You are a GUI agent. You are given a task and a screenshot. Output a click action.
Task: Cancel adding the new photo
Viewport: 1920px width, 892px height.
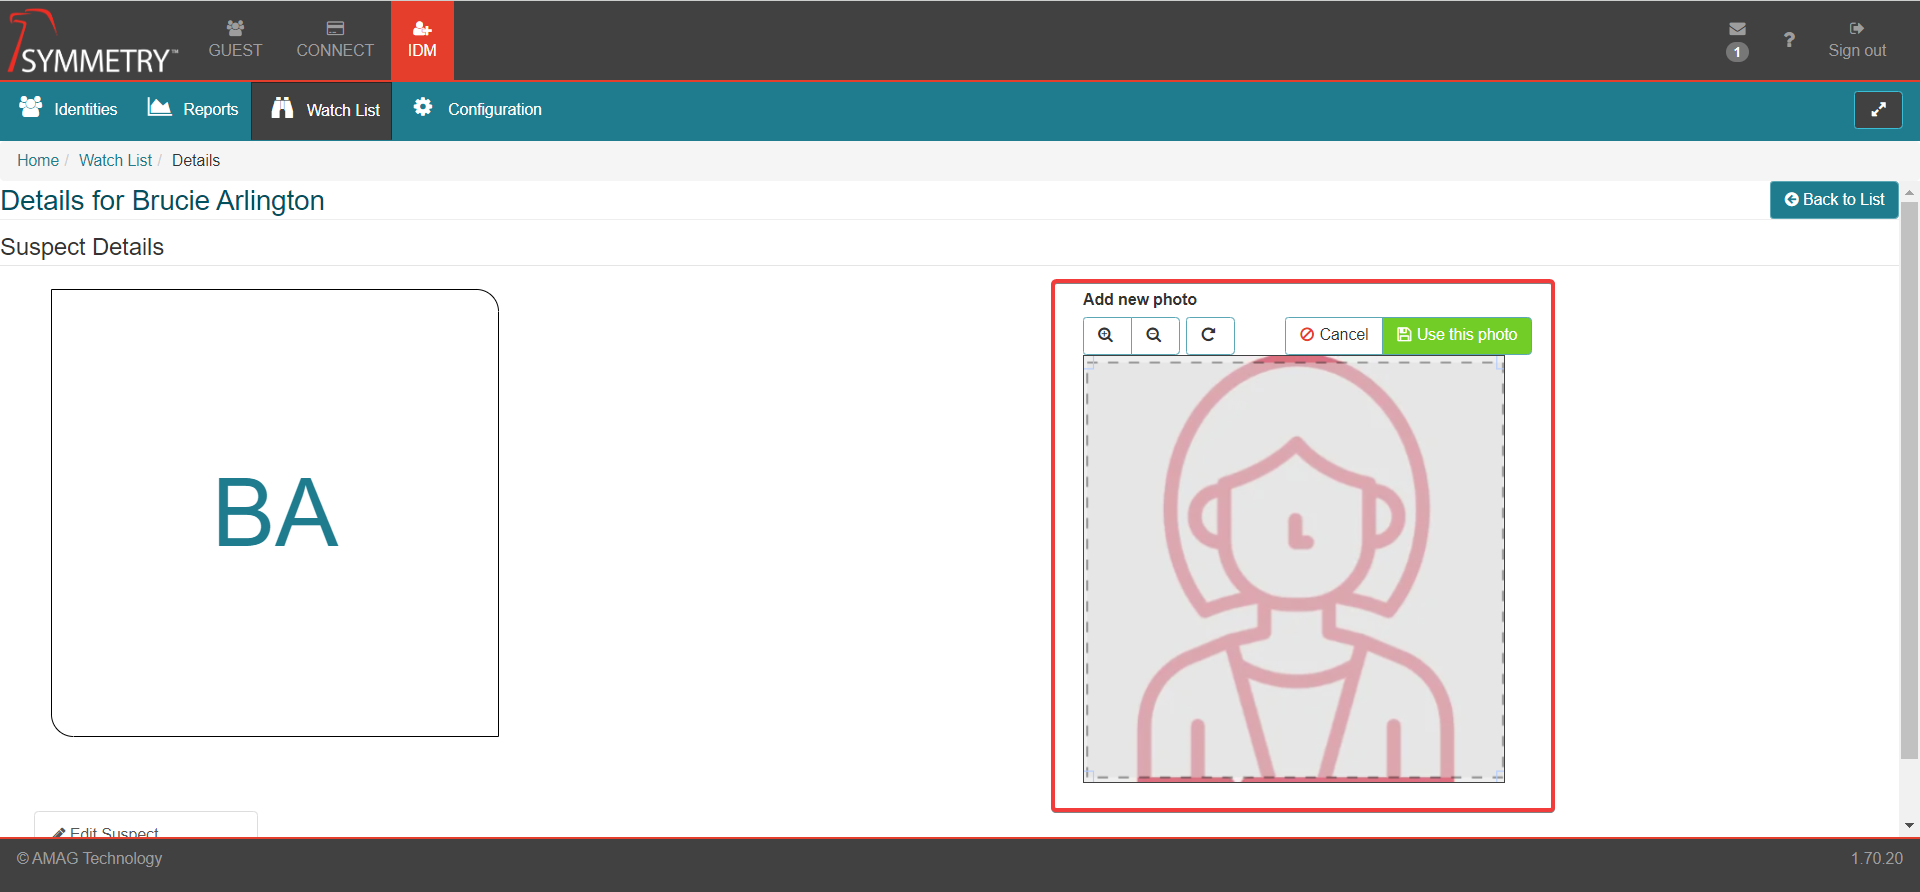pyautogui.click(x=1333, y=335)
